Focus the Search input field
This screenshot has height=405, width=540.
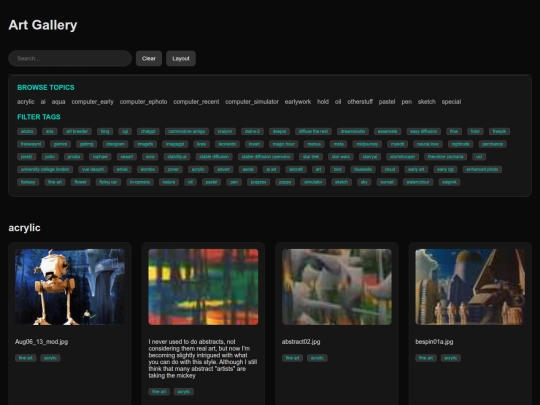70,59
